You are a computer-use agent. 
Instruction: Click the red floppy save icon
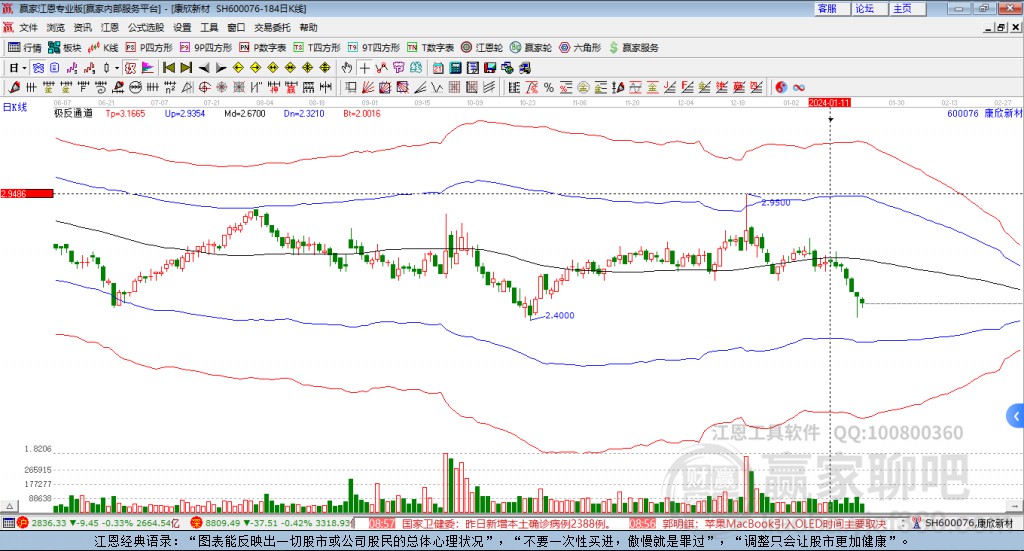490,68
